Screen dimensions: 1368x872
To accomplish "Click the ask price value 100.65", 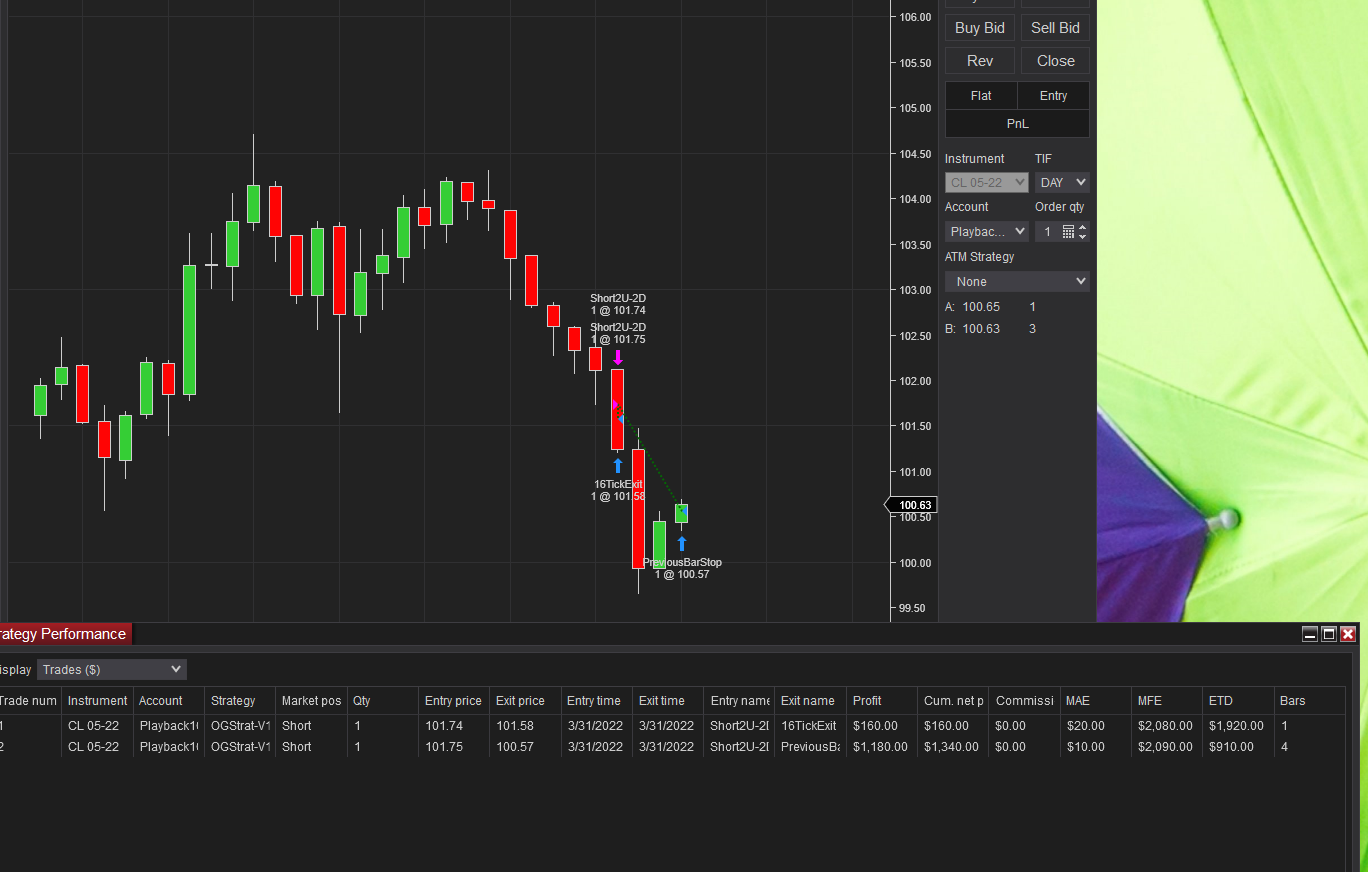I will click(x=981, y=307).
